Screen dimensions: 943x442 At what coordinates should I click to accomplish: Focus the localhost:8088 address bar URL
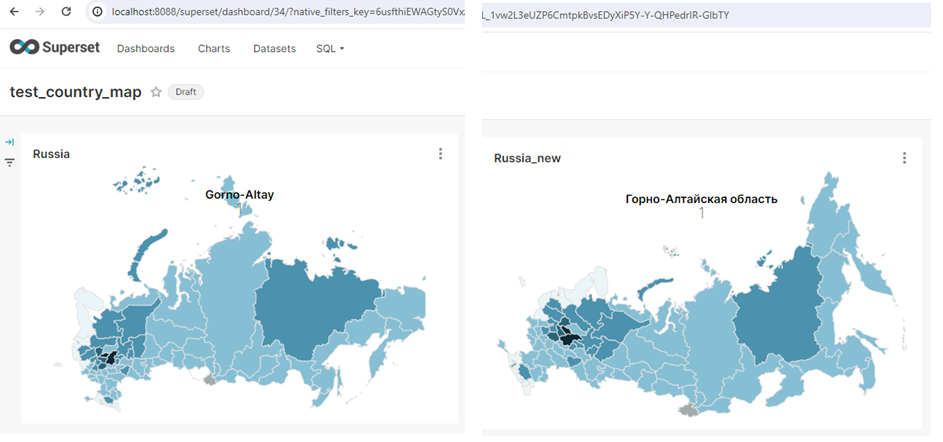pos(287,11)
